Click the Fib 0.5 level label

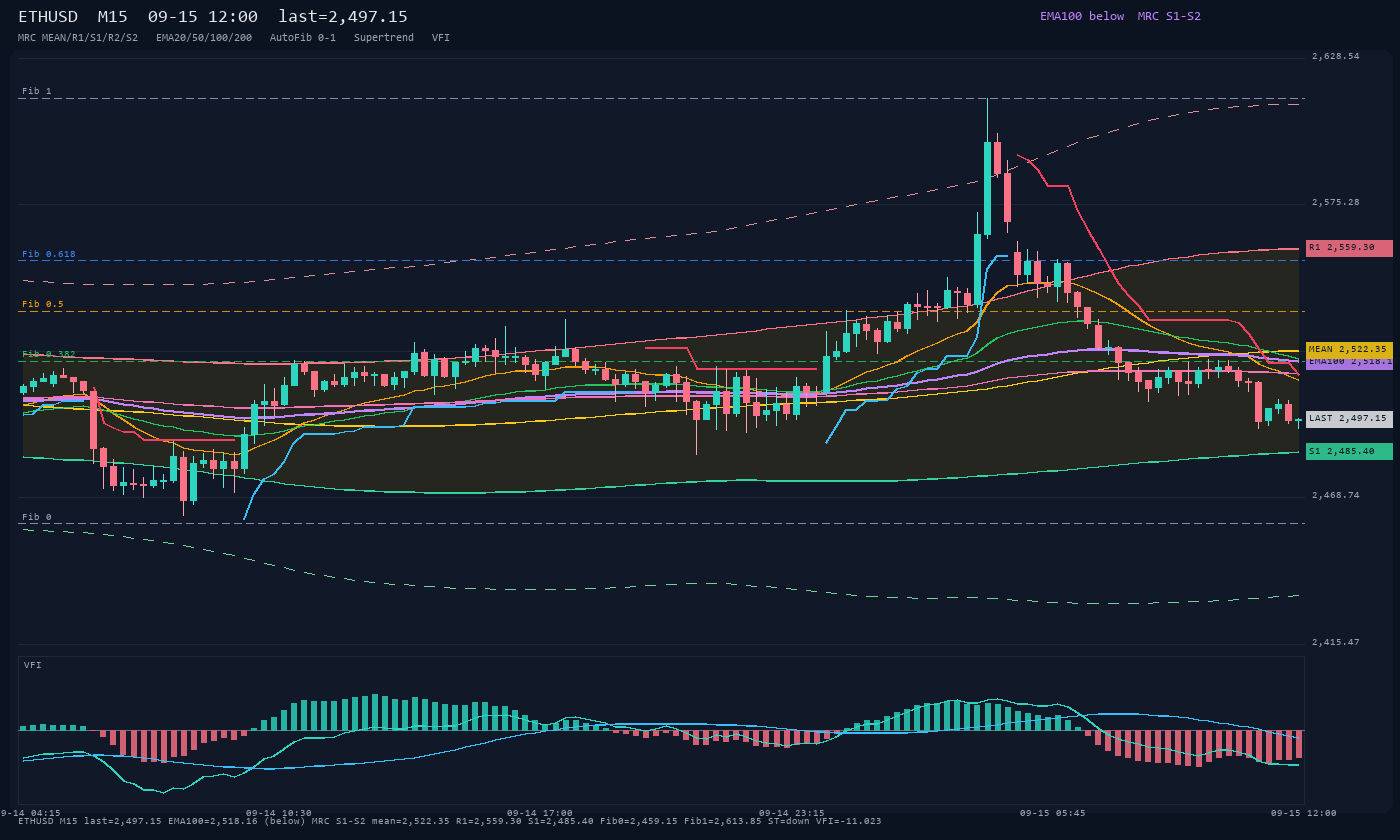tap(43, 304)
